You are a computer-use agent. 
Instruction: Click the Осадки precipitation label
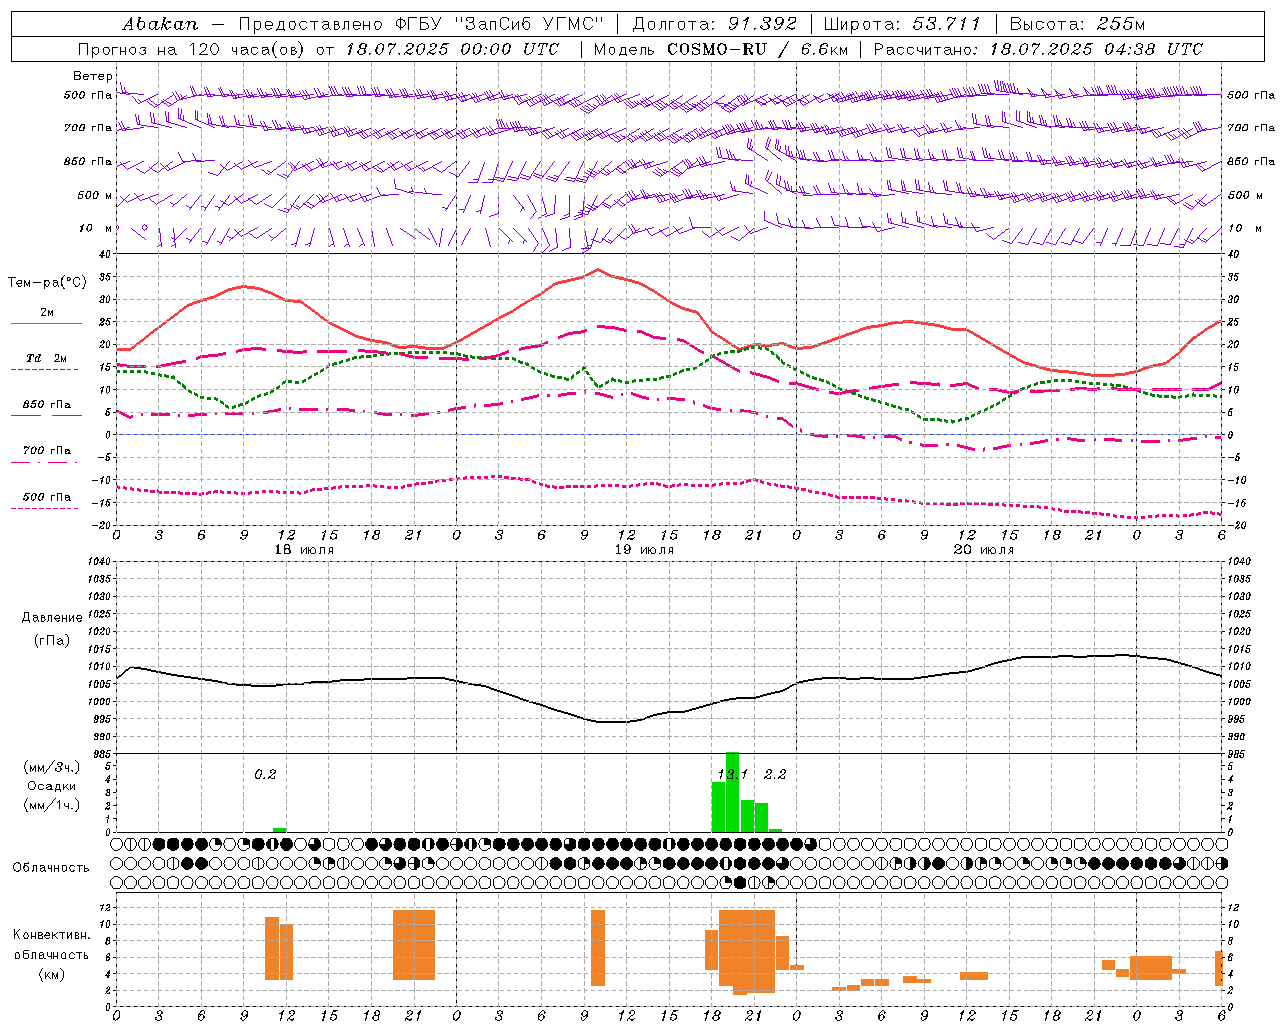click(51, 786)
